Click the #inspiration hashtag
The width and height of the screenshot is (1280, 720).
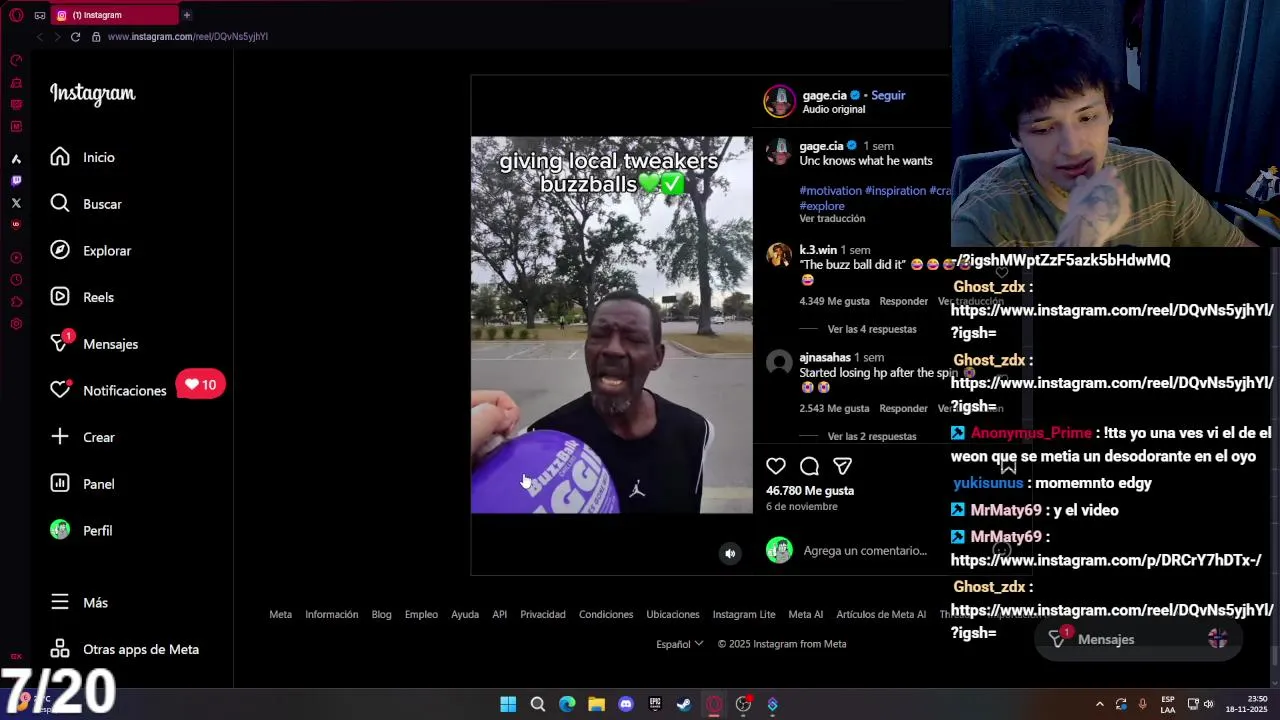click(x=895, y=190)
